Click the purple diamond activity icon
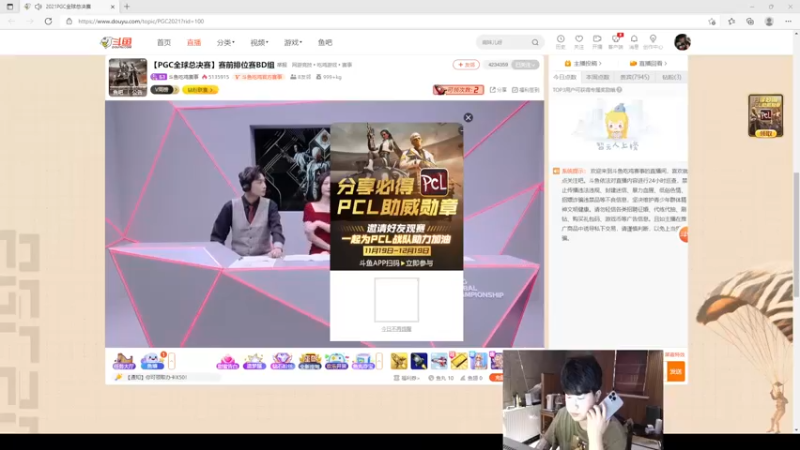The image size is (800, 450). coord(282,361)
